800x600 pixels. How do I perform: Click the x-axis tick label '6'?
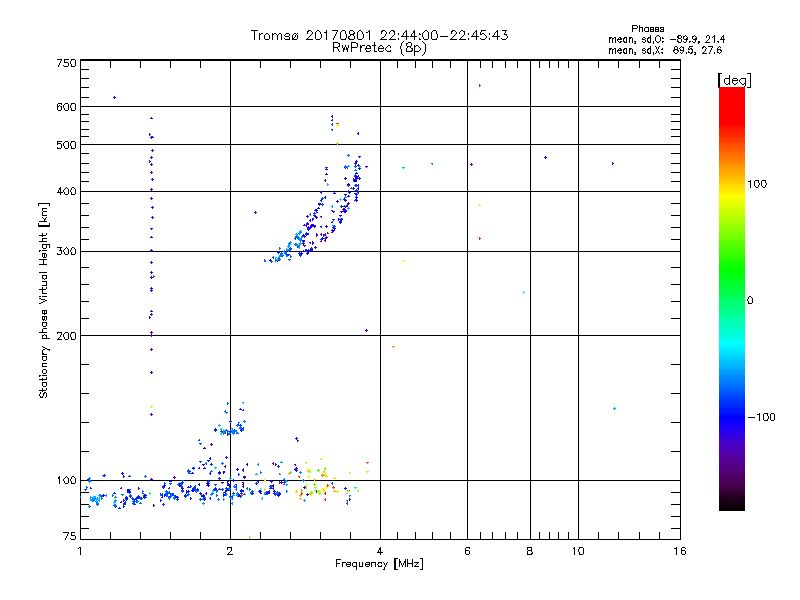pos(467,551)
